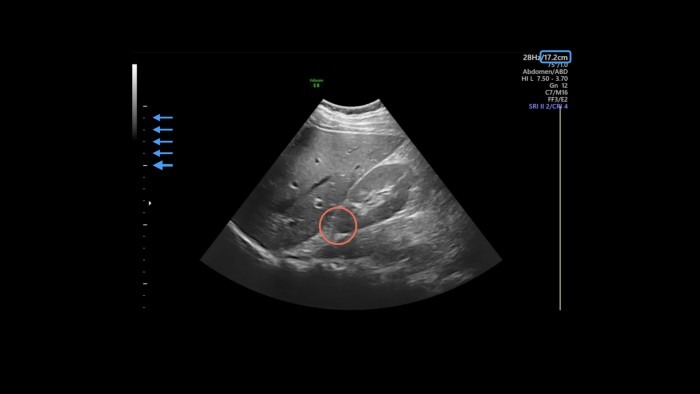Click the grayscale map bar

click(134, 101)
